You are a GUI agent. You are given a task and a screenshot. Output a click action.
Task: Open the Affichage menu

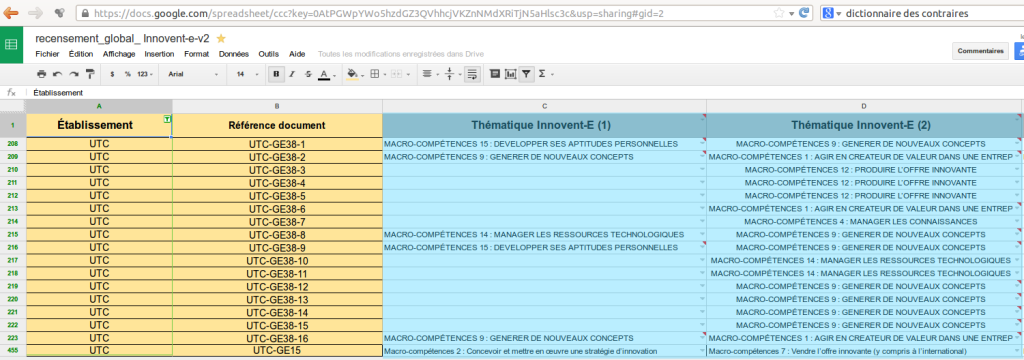pos(120,54)
